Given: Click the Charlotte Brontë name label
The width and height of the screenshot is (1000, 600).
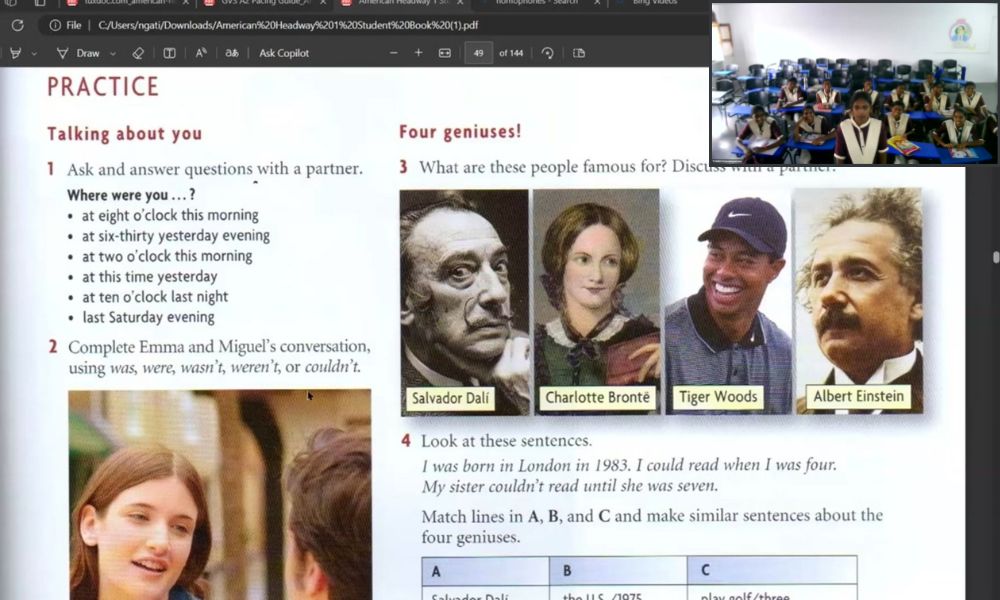Looking at the screenshot, I should click(597, 397).
